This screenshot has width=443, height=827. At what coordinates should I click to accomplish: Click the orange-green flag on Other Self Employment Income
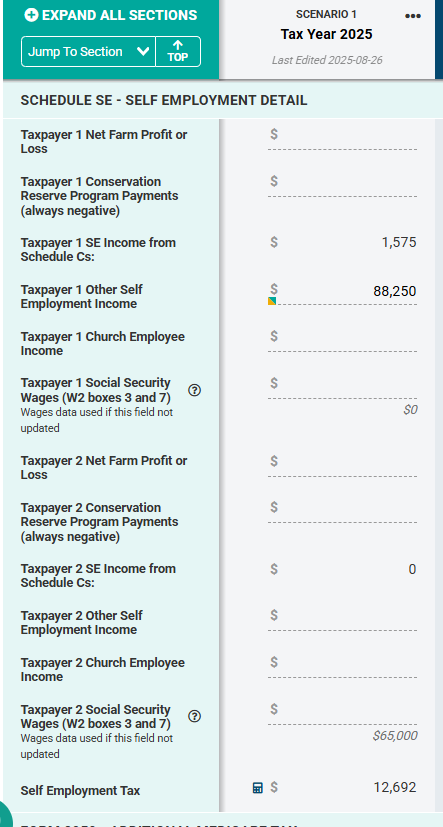(272, 301)
